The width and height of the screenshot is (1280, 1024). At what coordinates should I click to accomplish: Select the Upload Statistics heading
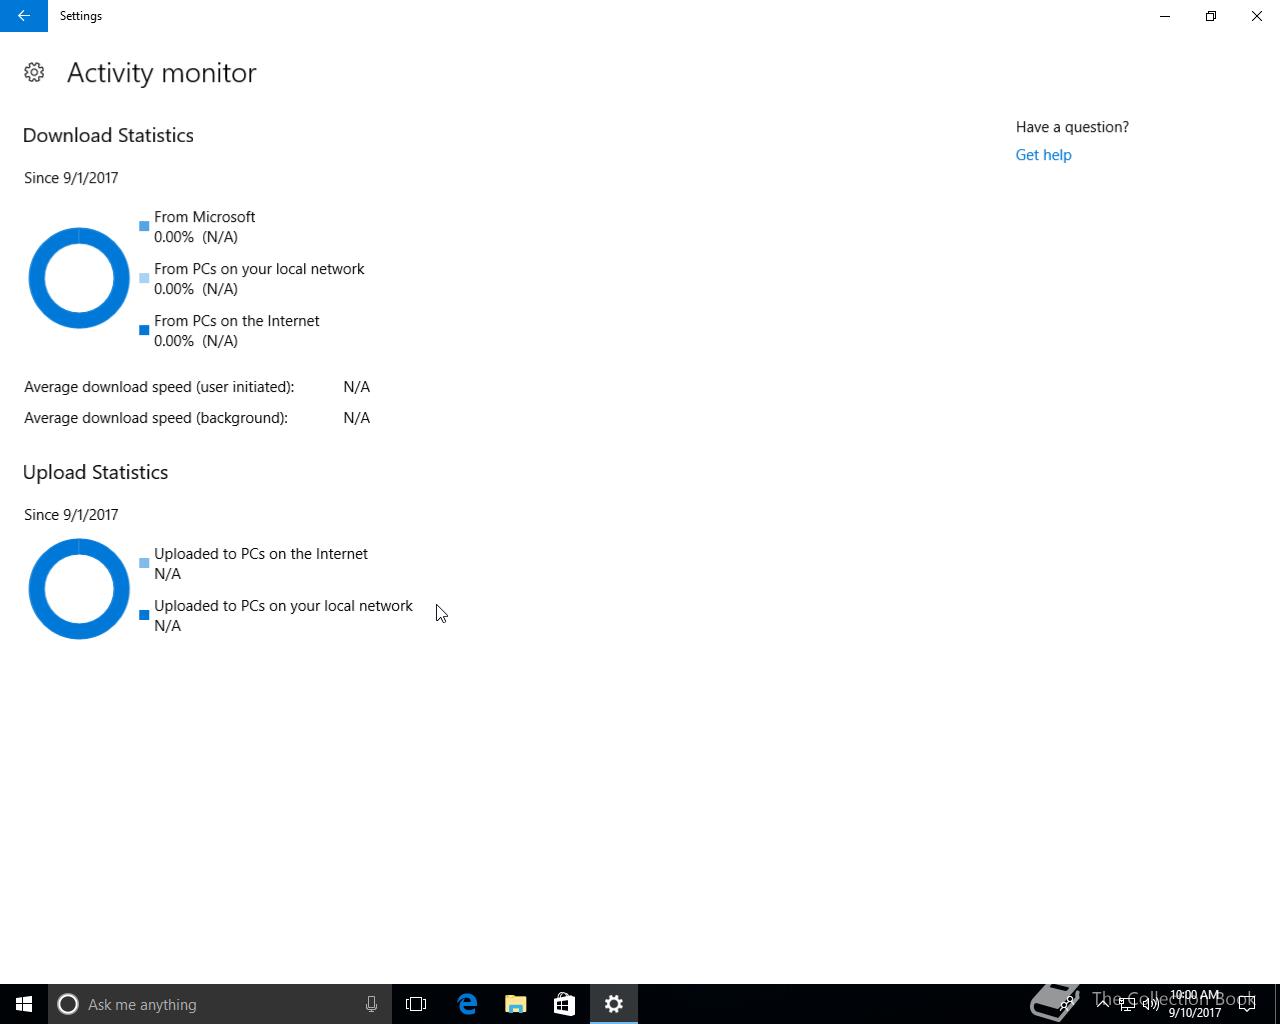click(x=95, y=472)
